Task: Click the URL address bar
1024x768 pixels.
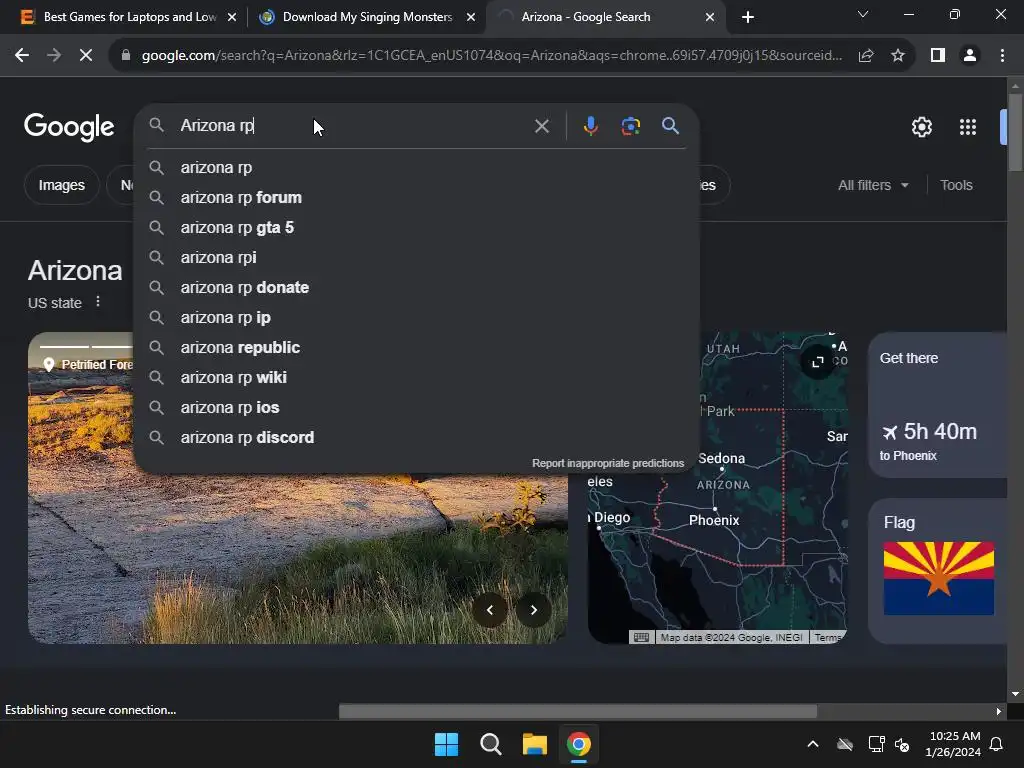Action: click(x=491, y=56)
